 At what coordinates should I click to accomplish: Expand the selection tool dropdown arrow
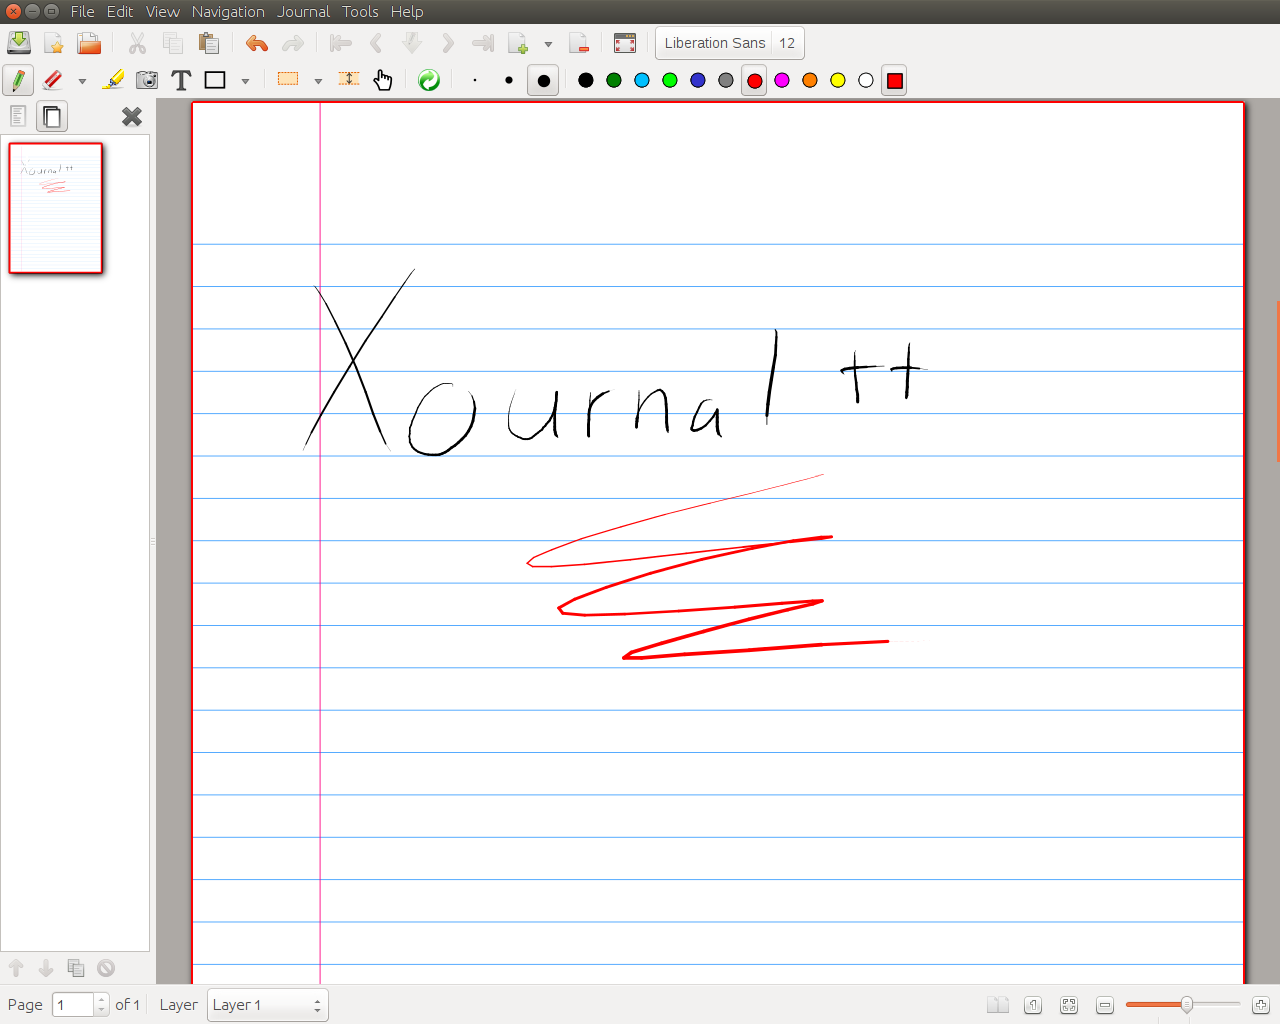(318, 81)
